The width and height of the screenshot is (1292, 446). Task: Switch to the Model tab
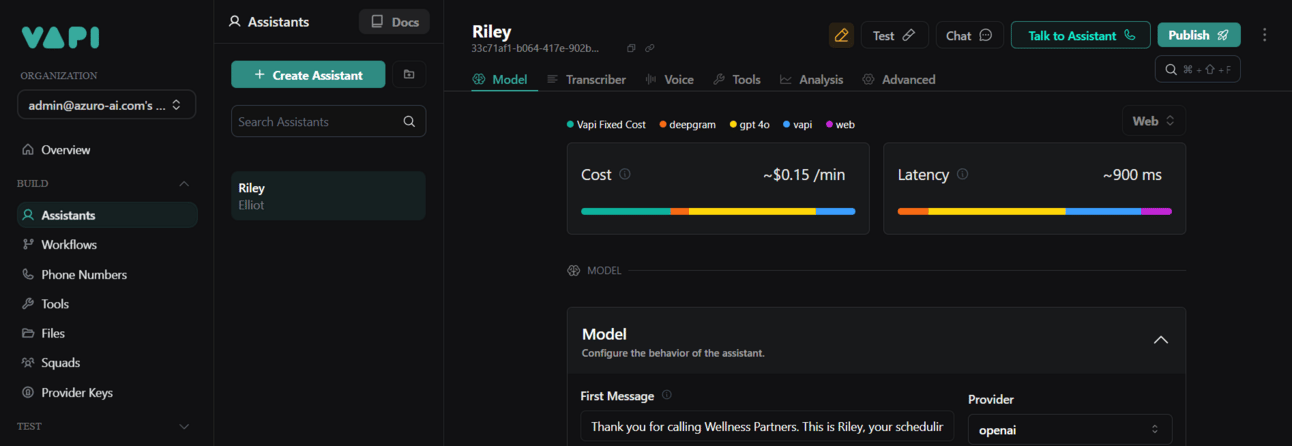coord(500,79)
